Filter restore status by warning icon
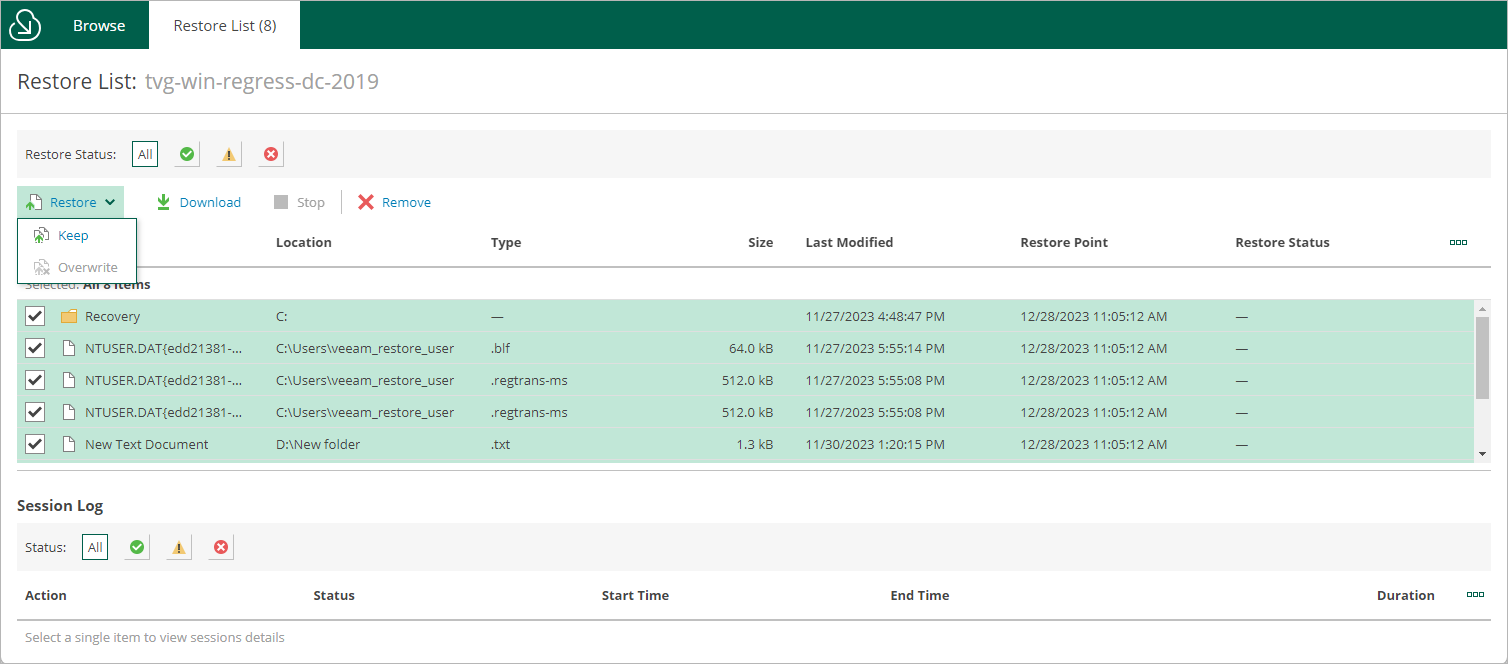The width and height of the screenshot is (1508, 664). [x=229, y=154]
